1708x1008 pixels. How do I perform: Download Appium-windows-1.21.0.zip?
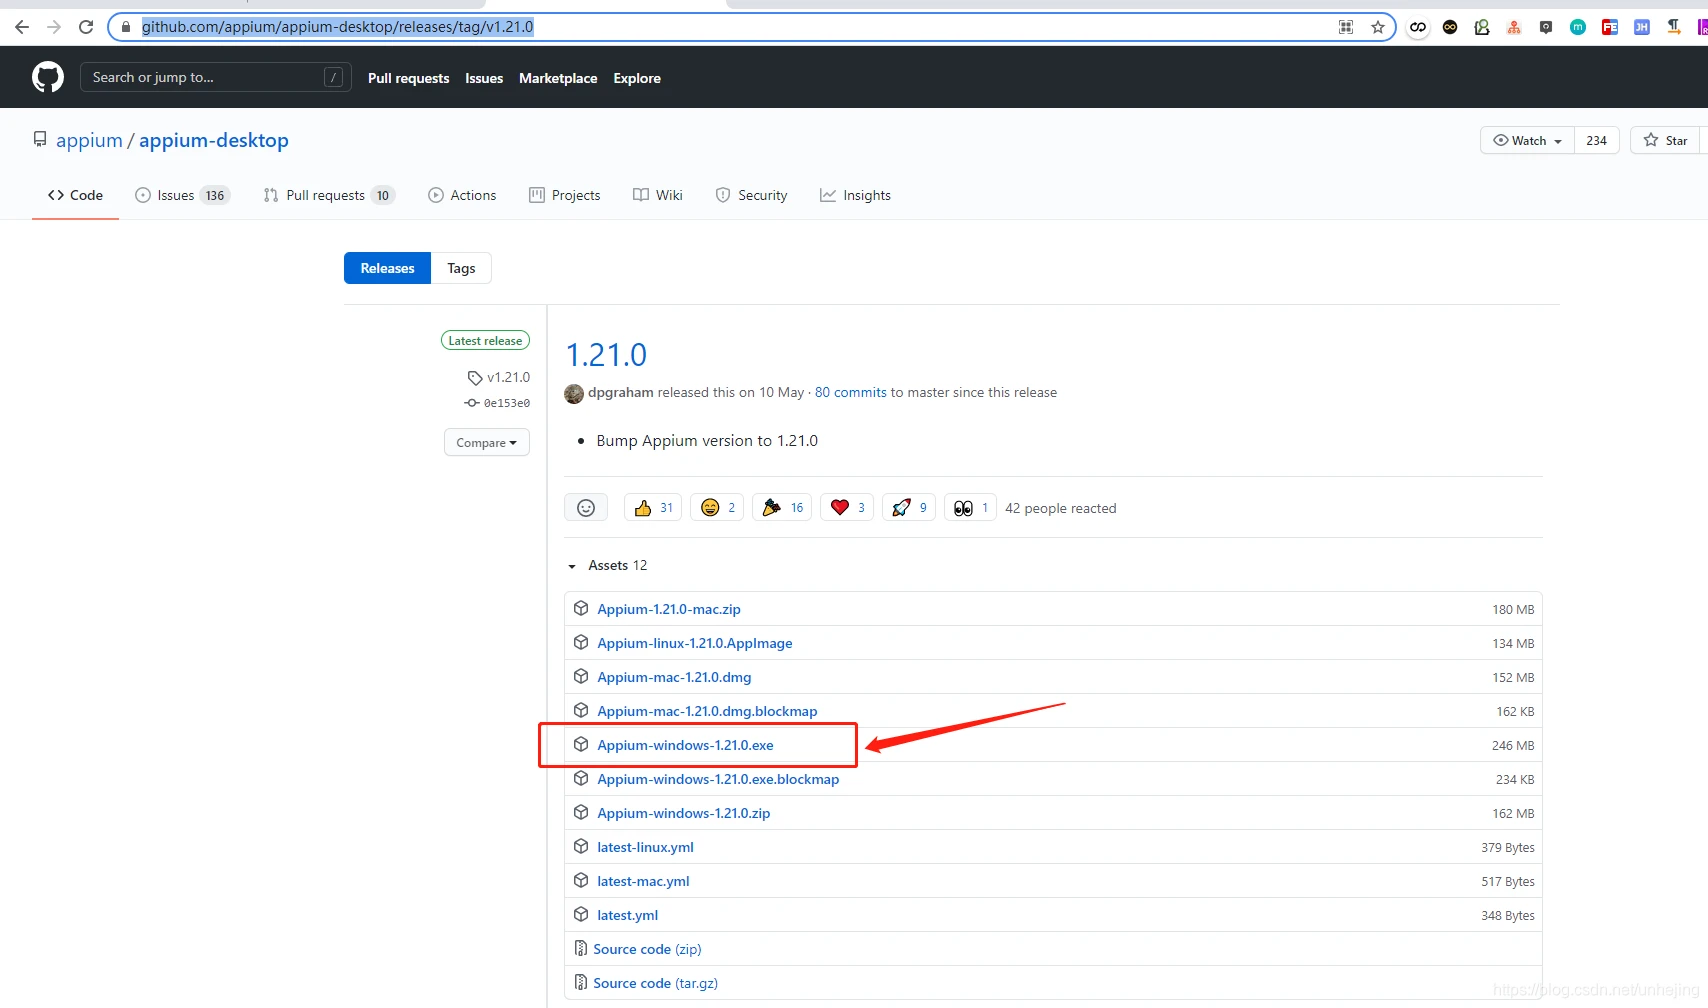[684, 813]
